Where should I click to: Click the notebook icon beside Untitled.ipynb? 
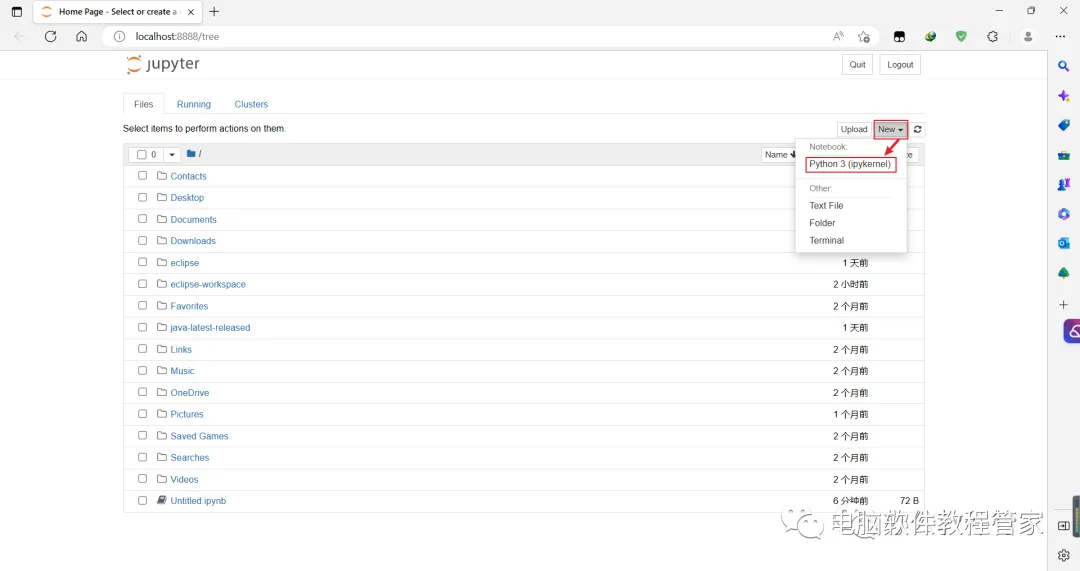point(162,500)
